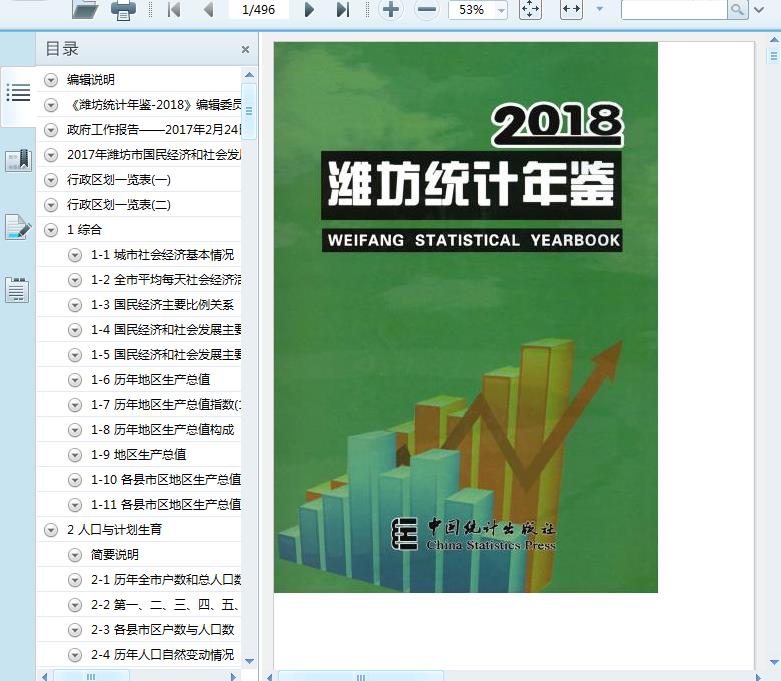Open 2-1 历年全市户数和总人口数
This screenshot has width=781, height=681.
166,579
